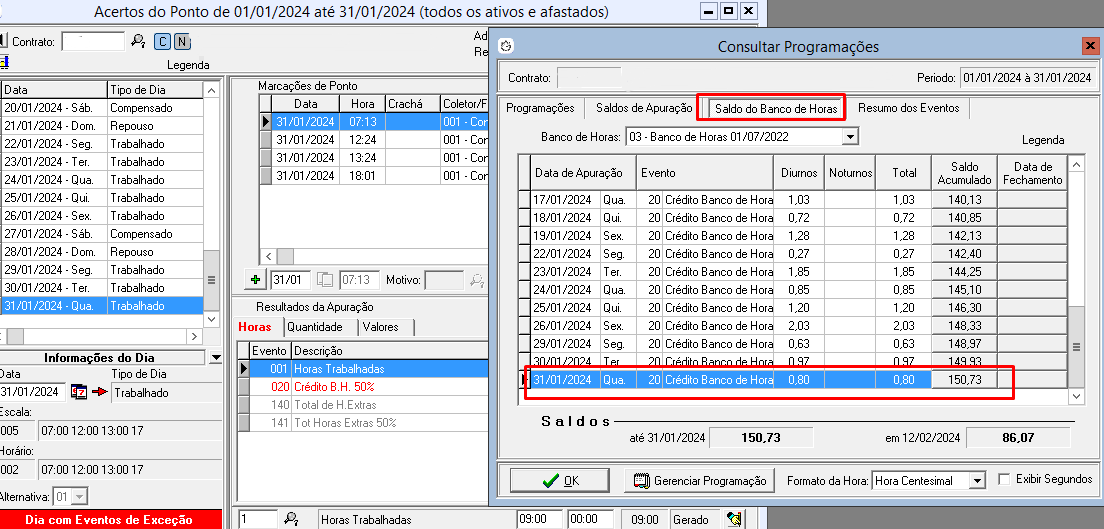Enable the Exibir Segundos checkbox
Screen dimensions: 1104x529
coord(1005,480)
